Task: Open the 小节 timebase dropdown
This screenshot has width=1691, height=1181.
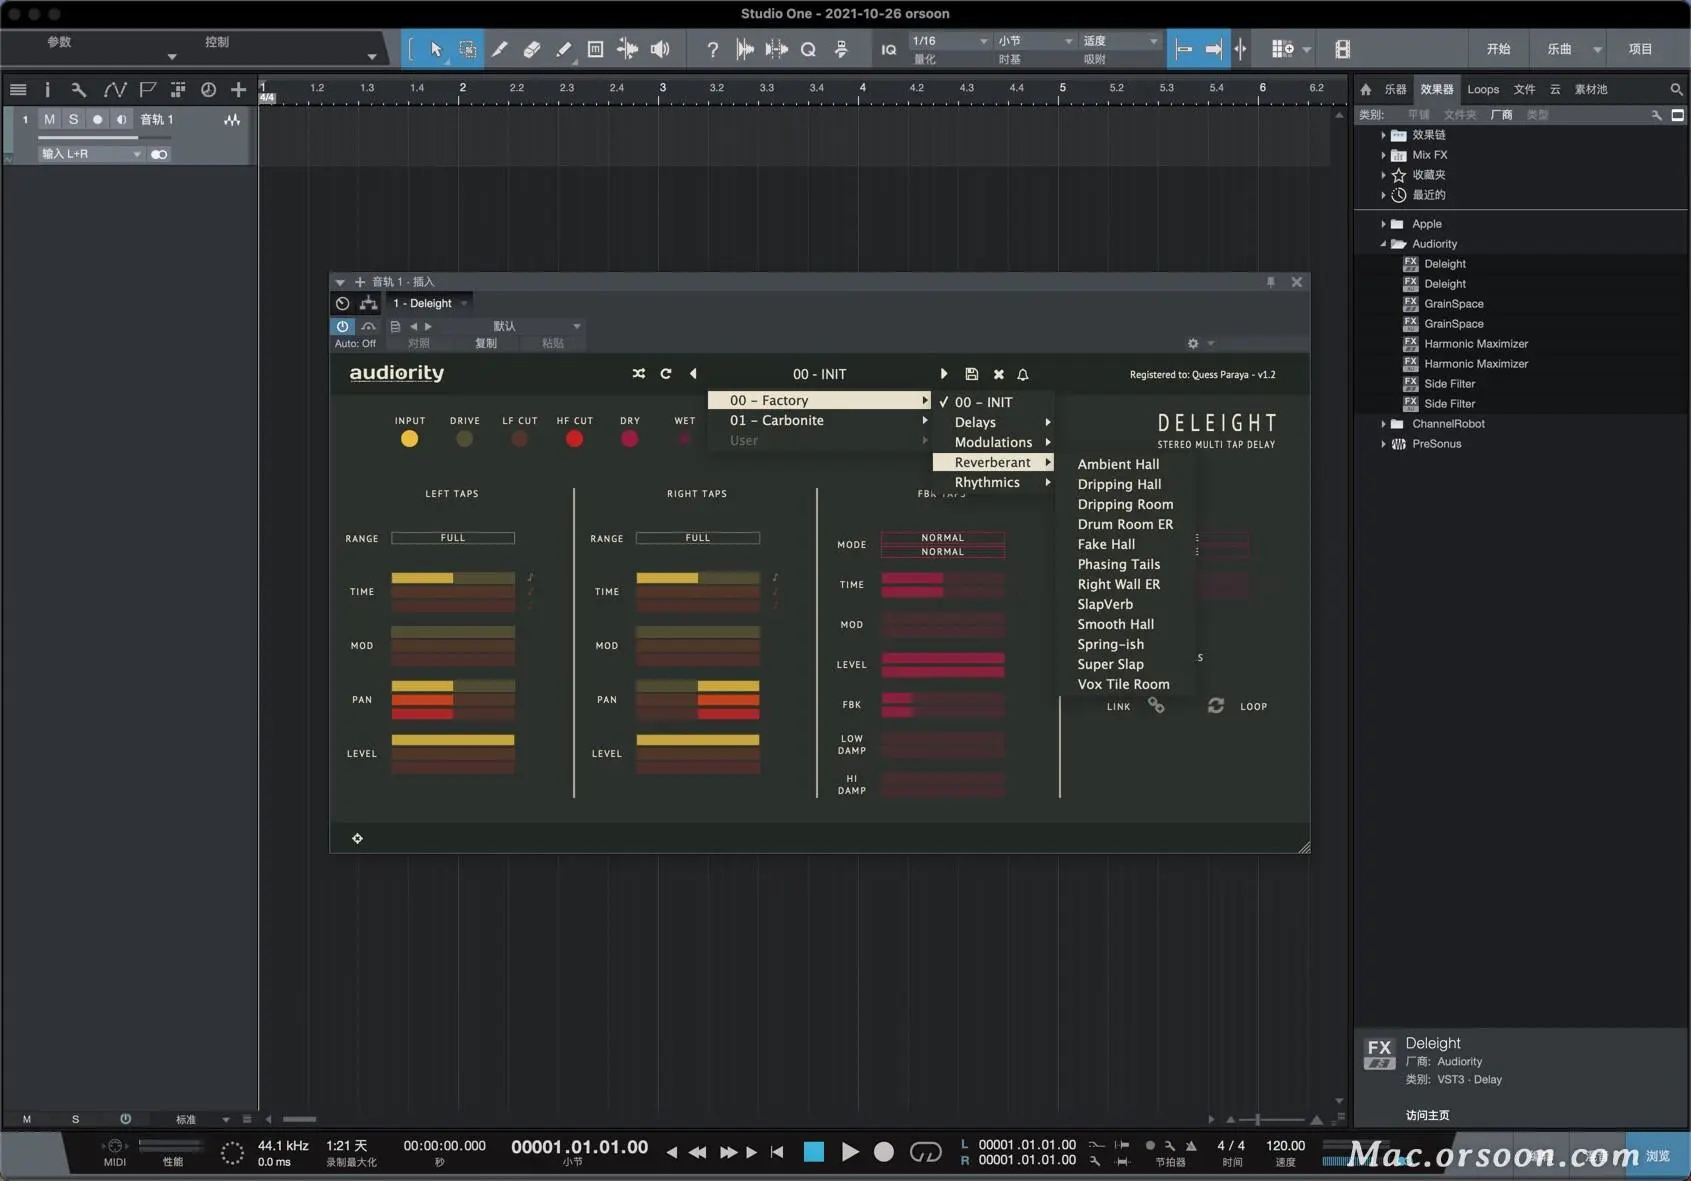Action: pyautogui.click(x=1035, y=41)
